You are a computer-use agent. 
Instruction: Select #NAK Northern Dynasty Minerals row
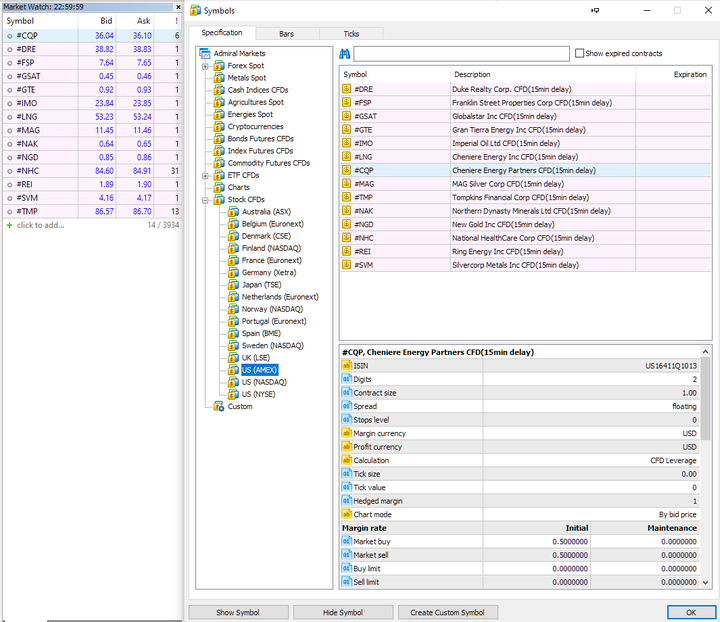pyautogui.click(x=525, y=211)
